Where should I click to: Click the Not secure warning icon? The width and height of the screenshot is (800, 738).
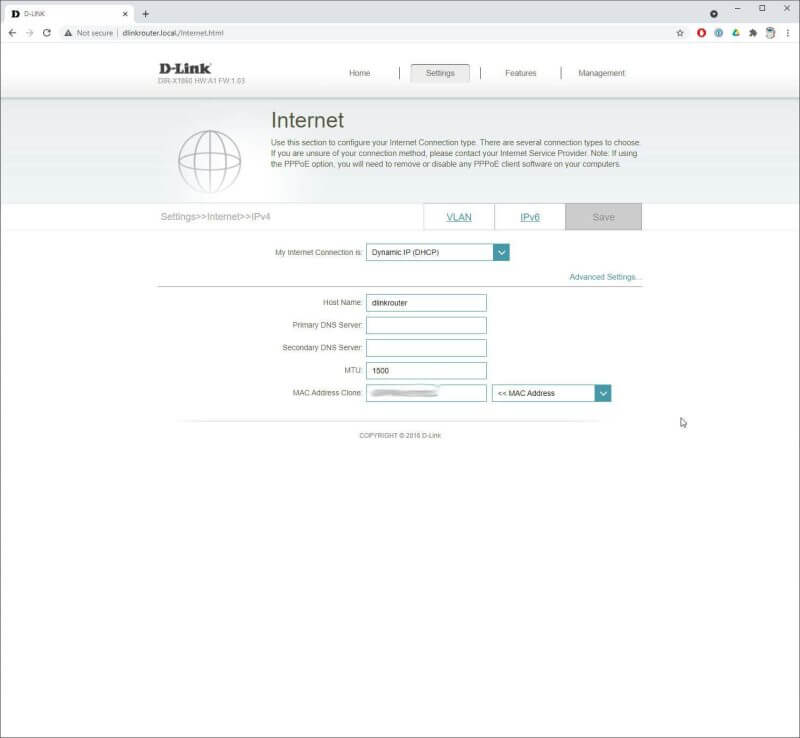68,33
